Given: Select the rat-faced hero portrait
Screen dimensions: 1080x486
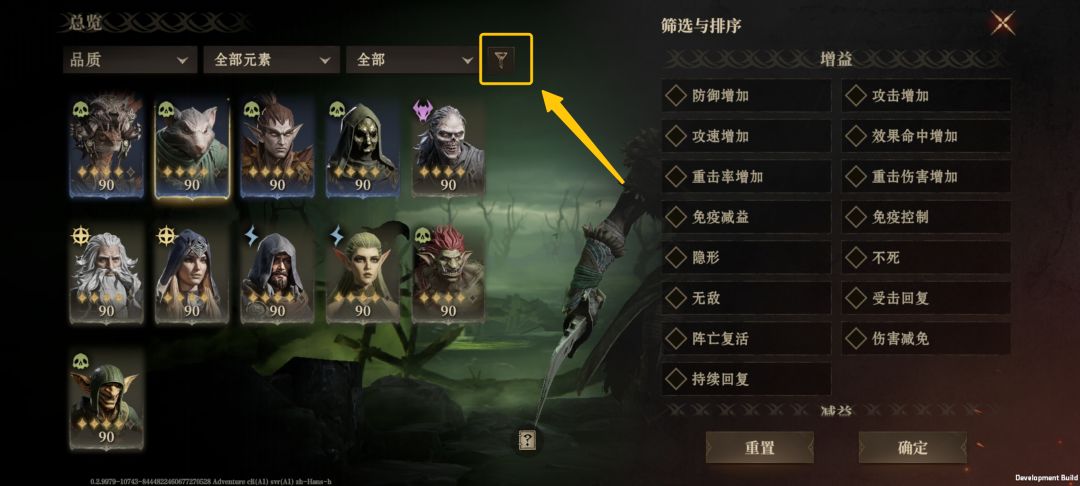Looking at the screenshot, I should point(191,147).
